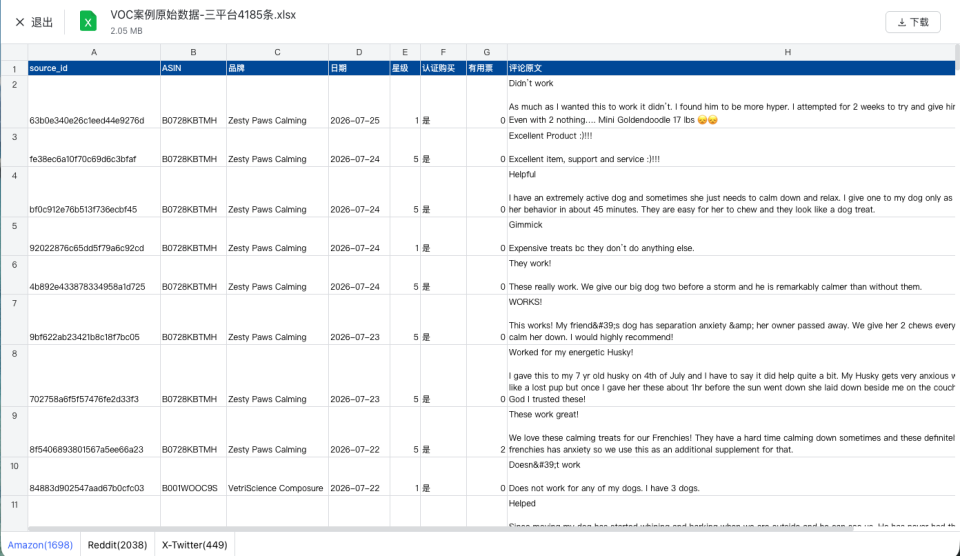This screenshot has height=556, width=960.
Task: Select column E header
Action: point(405,53)
